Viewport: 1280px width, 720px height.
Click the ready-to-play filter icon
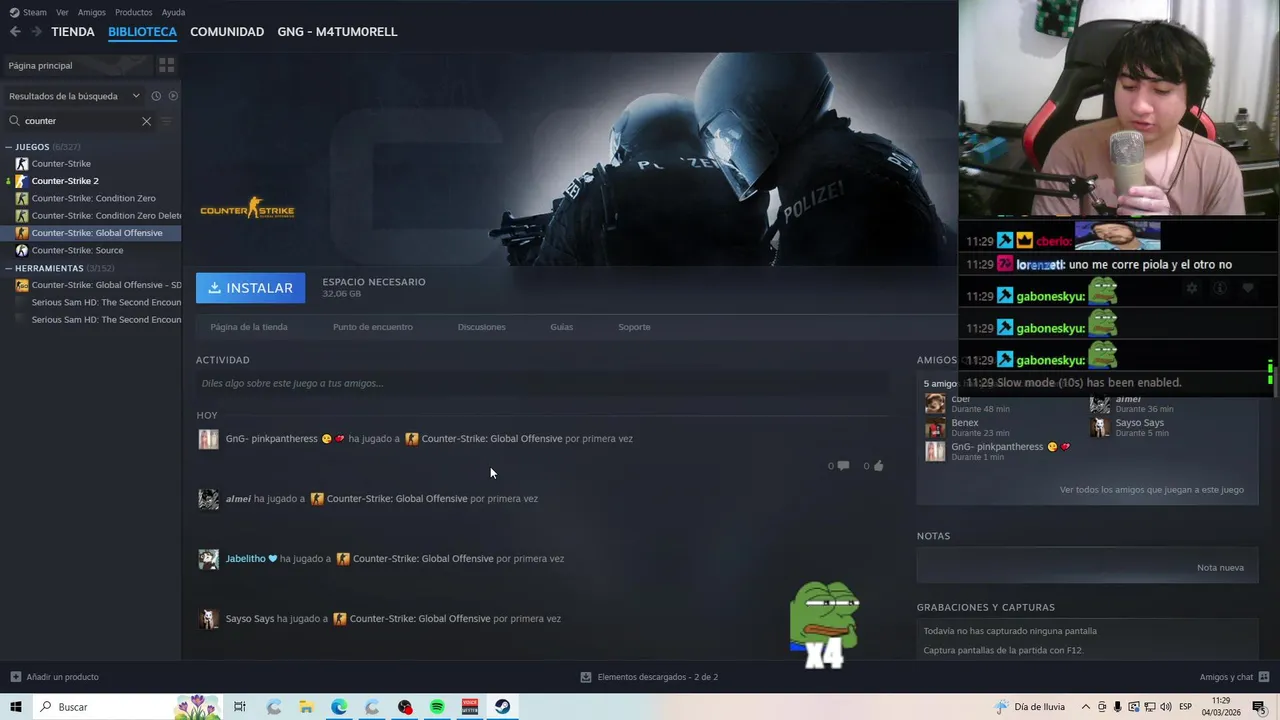point(173,96)
